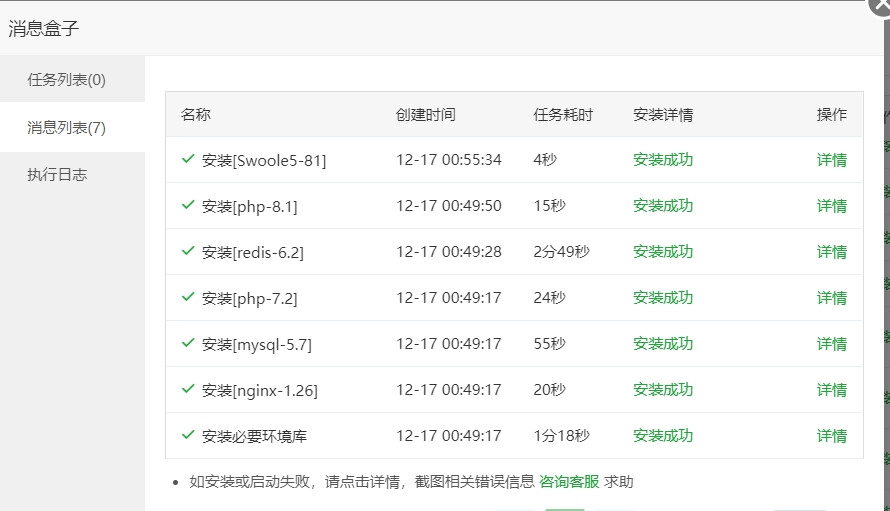This screenshot has height=511, width=890.
Task: Open 详情 for 安装必要环境库
Action: point(832,436)
